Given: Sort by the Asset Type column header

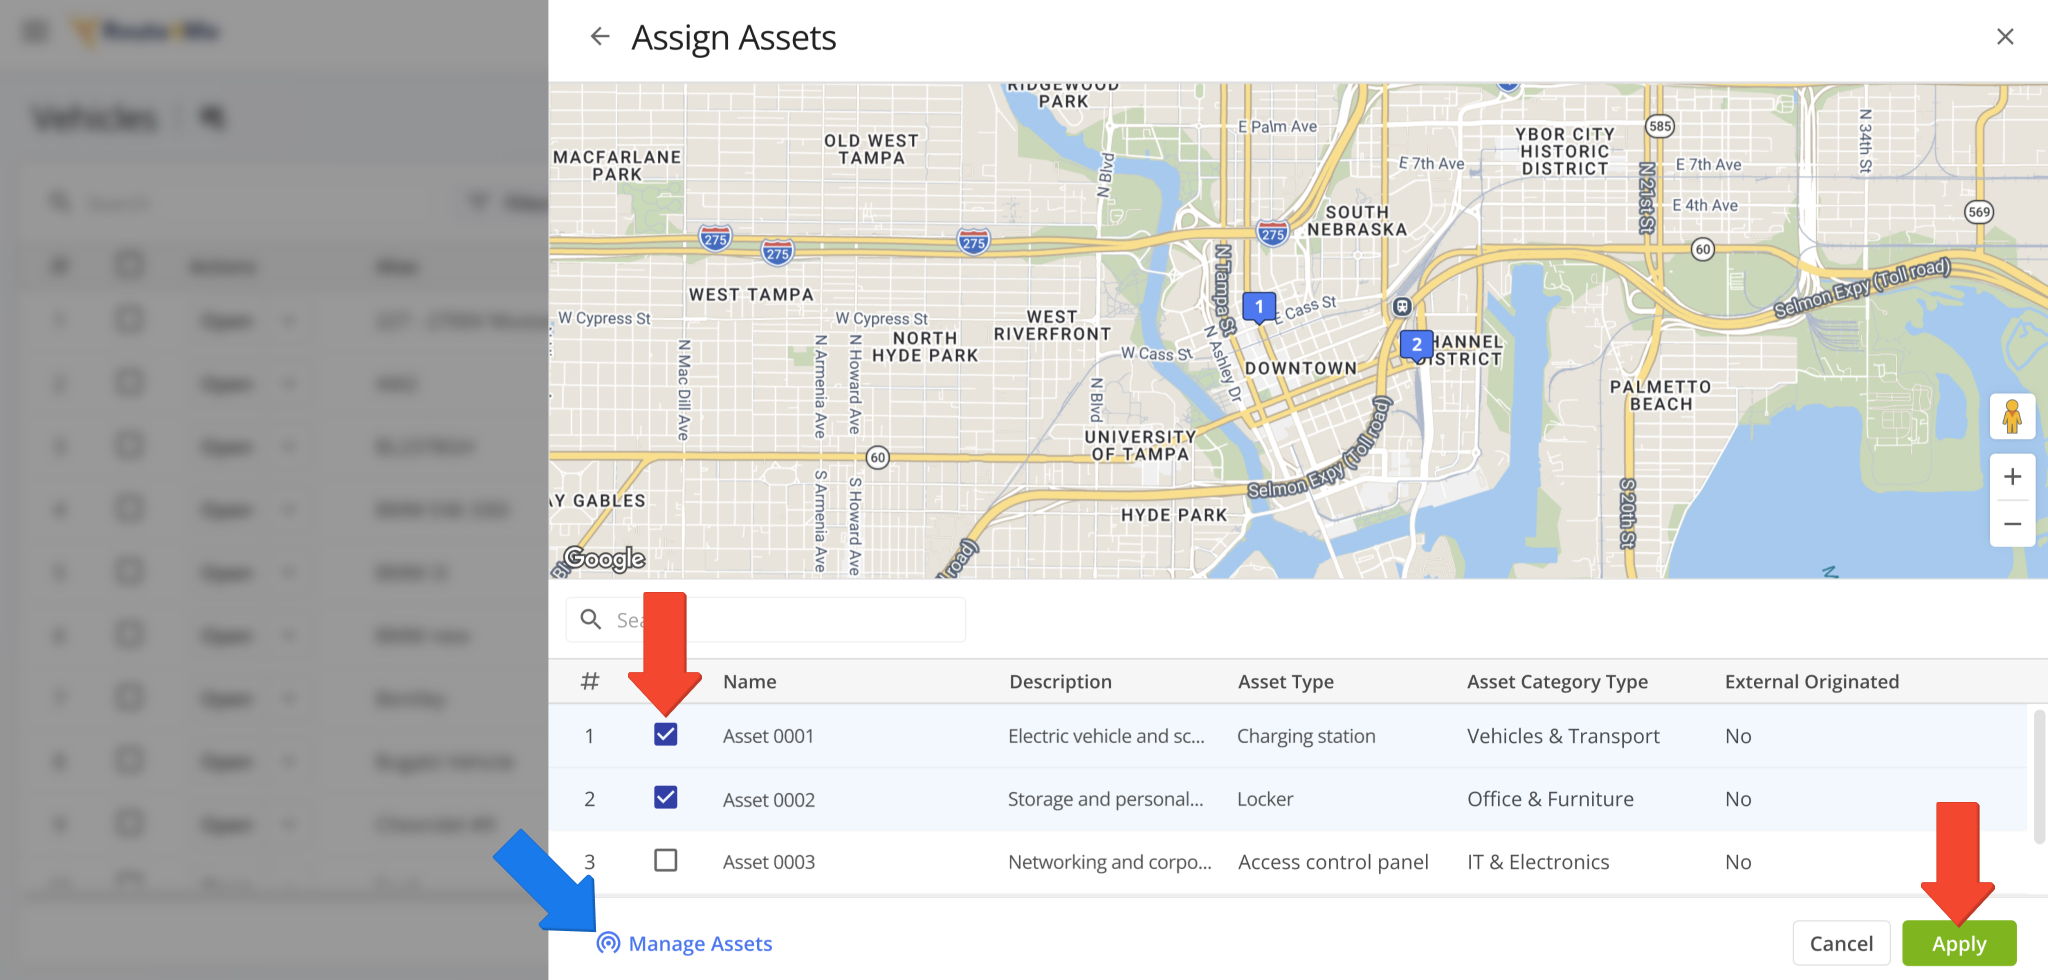Looking at the screenshot, I should point(1286,682).
